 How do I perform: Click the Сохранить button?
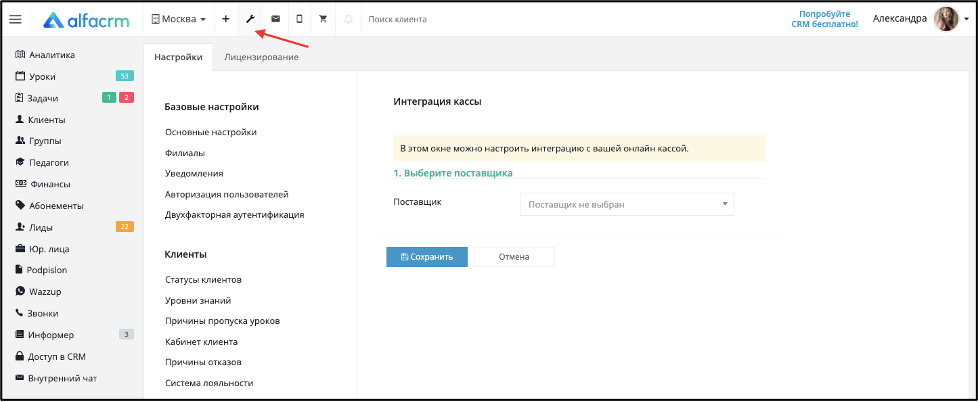click(x=427, y=257)
